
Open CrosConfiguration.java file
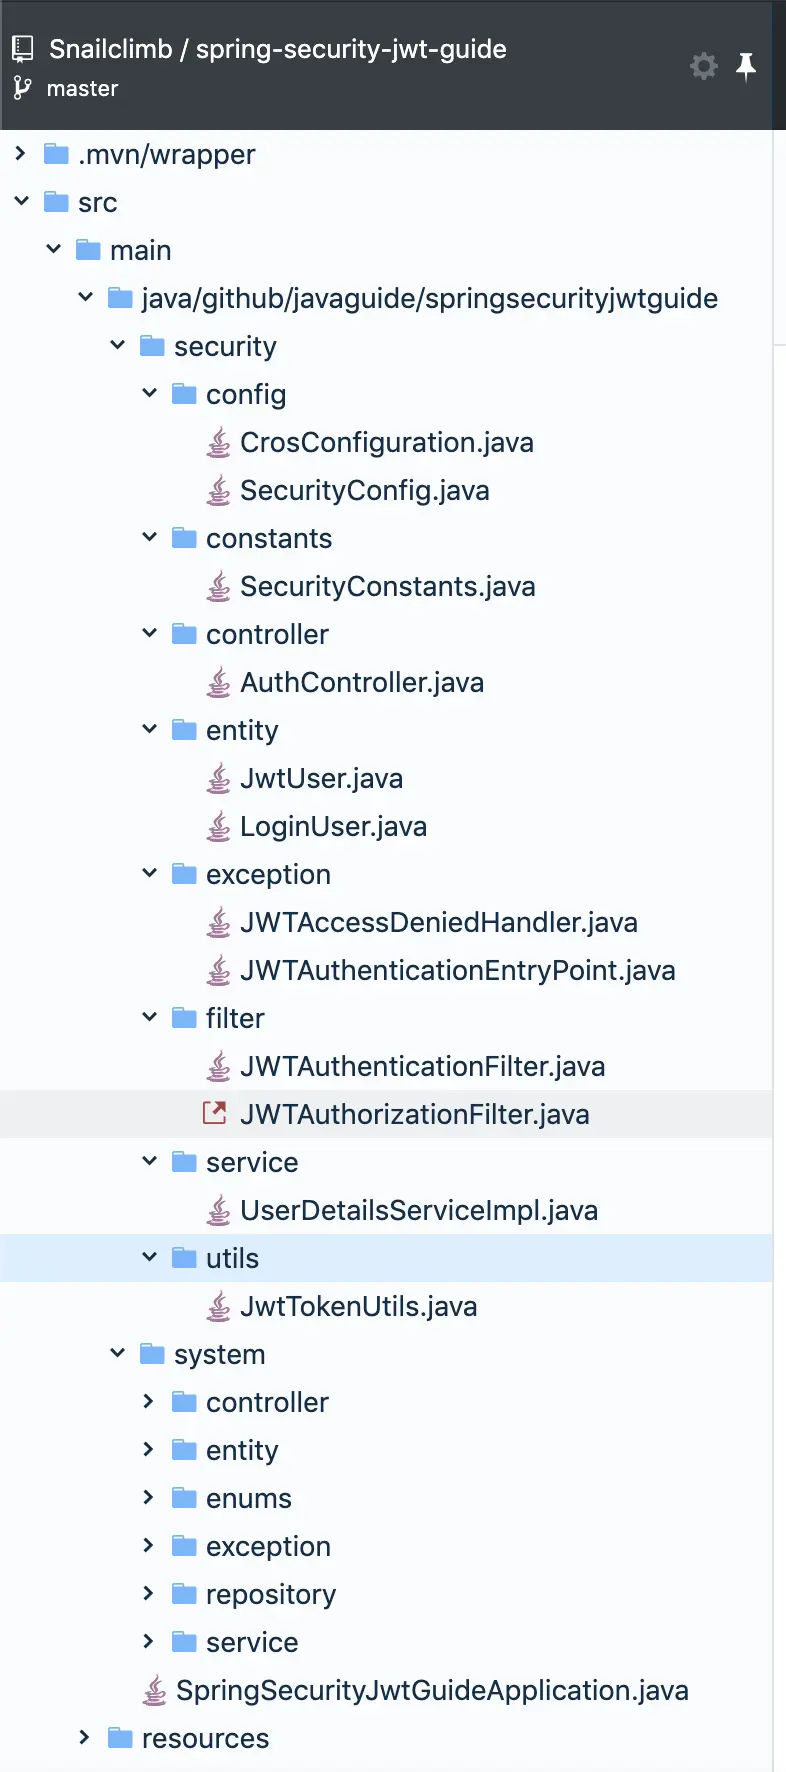coord(386,443)
